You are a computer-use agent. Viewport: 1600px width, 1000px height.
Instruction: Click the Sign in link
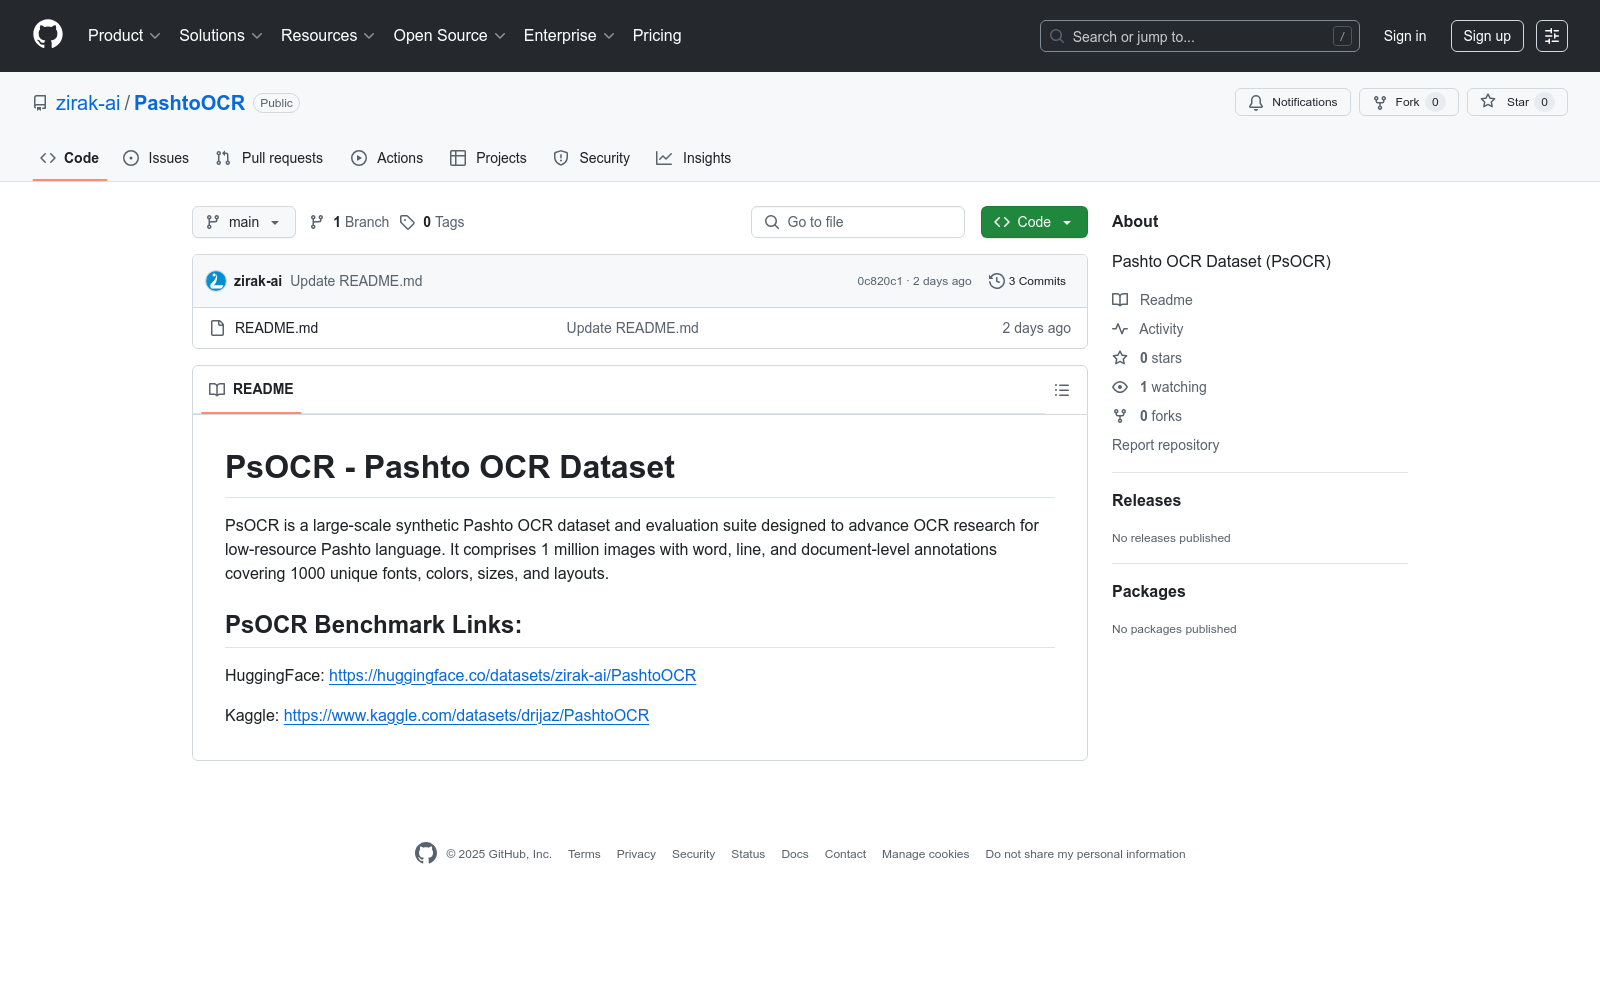tap(1405, 36)
